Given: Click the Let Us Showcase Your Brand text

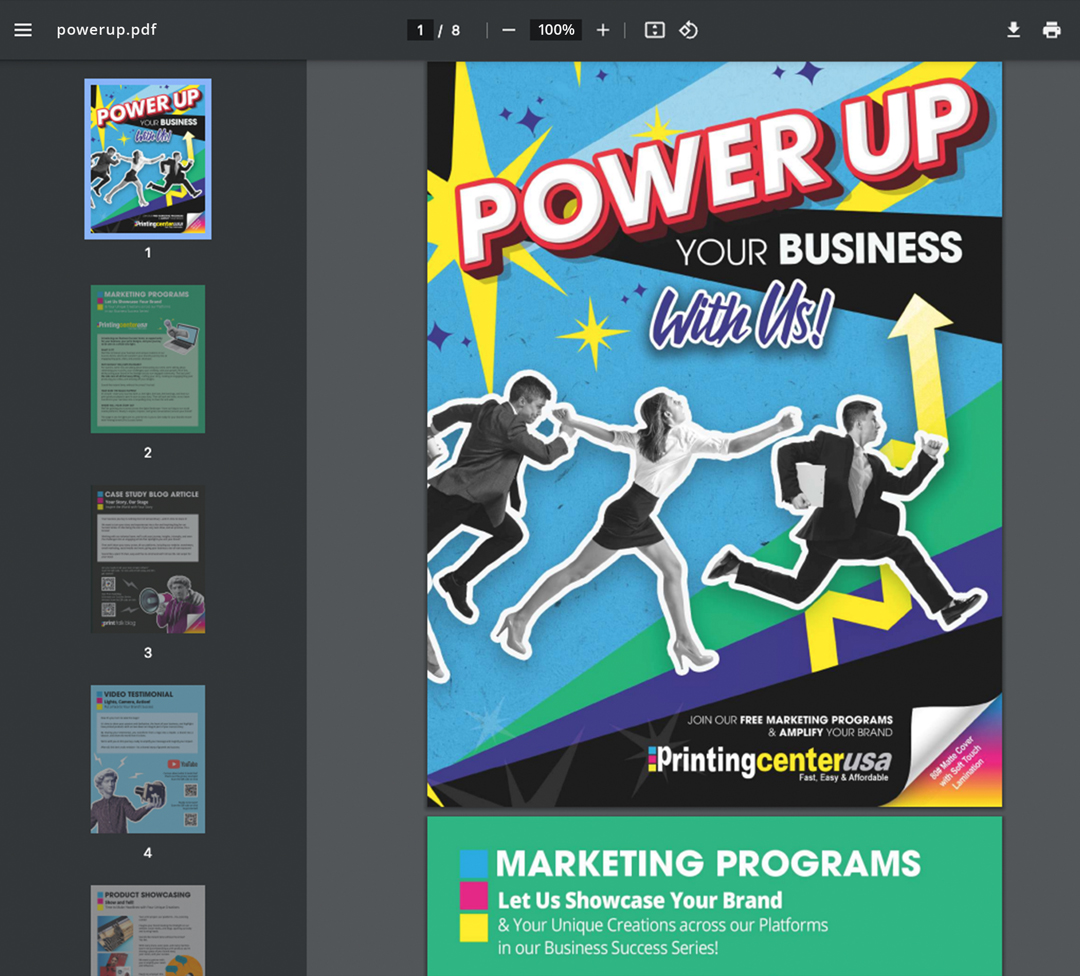Looking at the screenshot, I should point(640,900).
